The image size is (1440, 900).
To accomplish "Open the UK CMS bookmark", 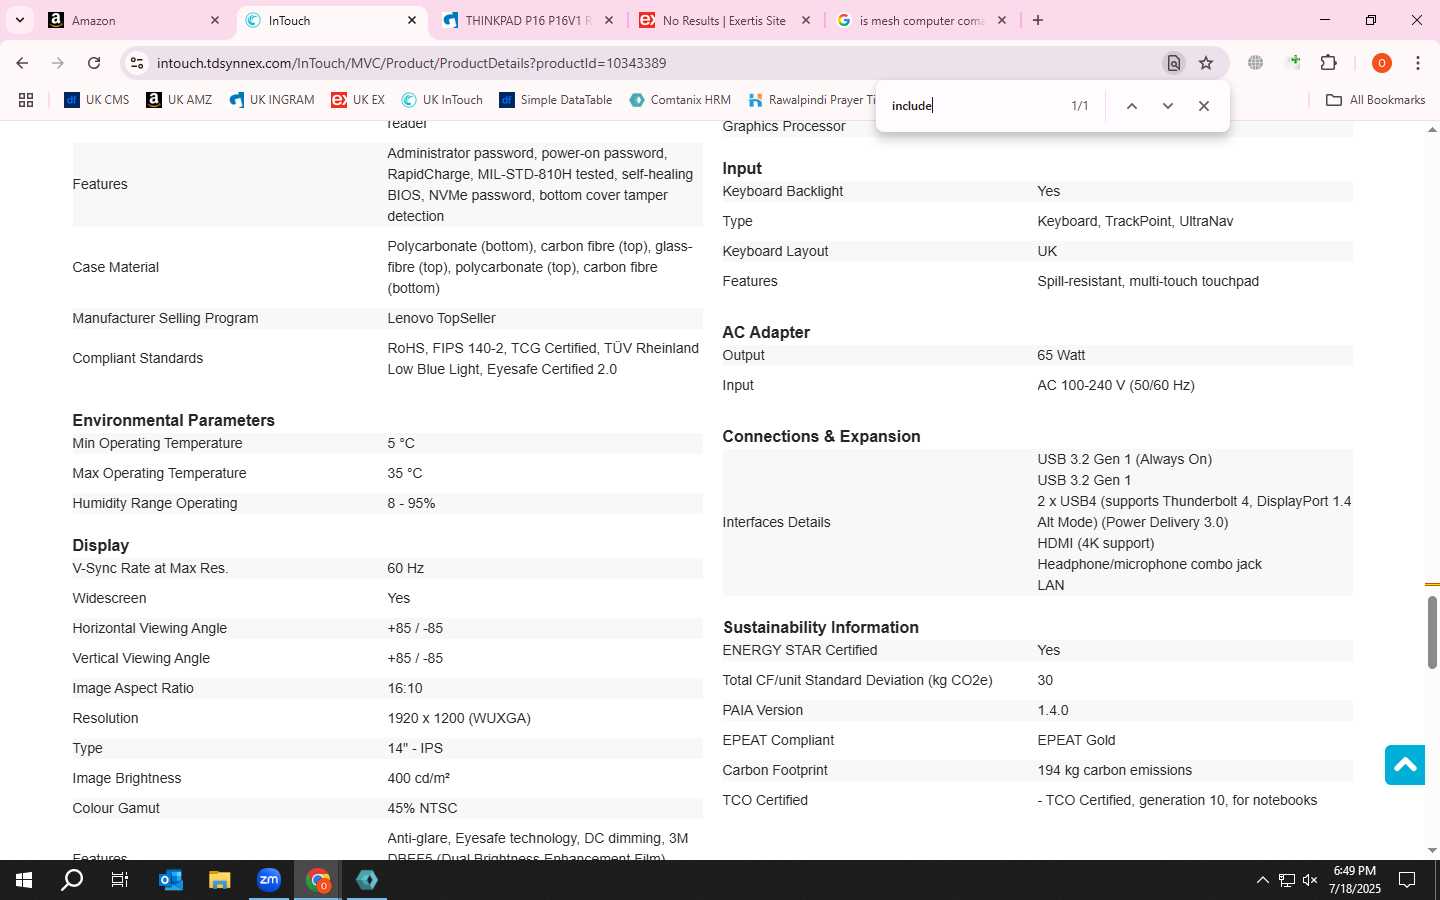I will 96,100.
